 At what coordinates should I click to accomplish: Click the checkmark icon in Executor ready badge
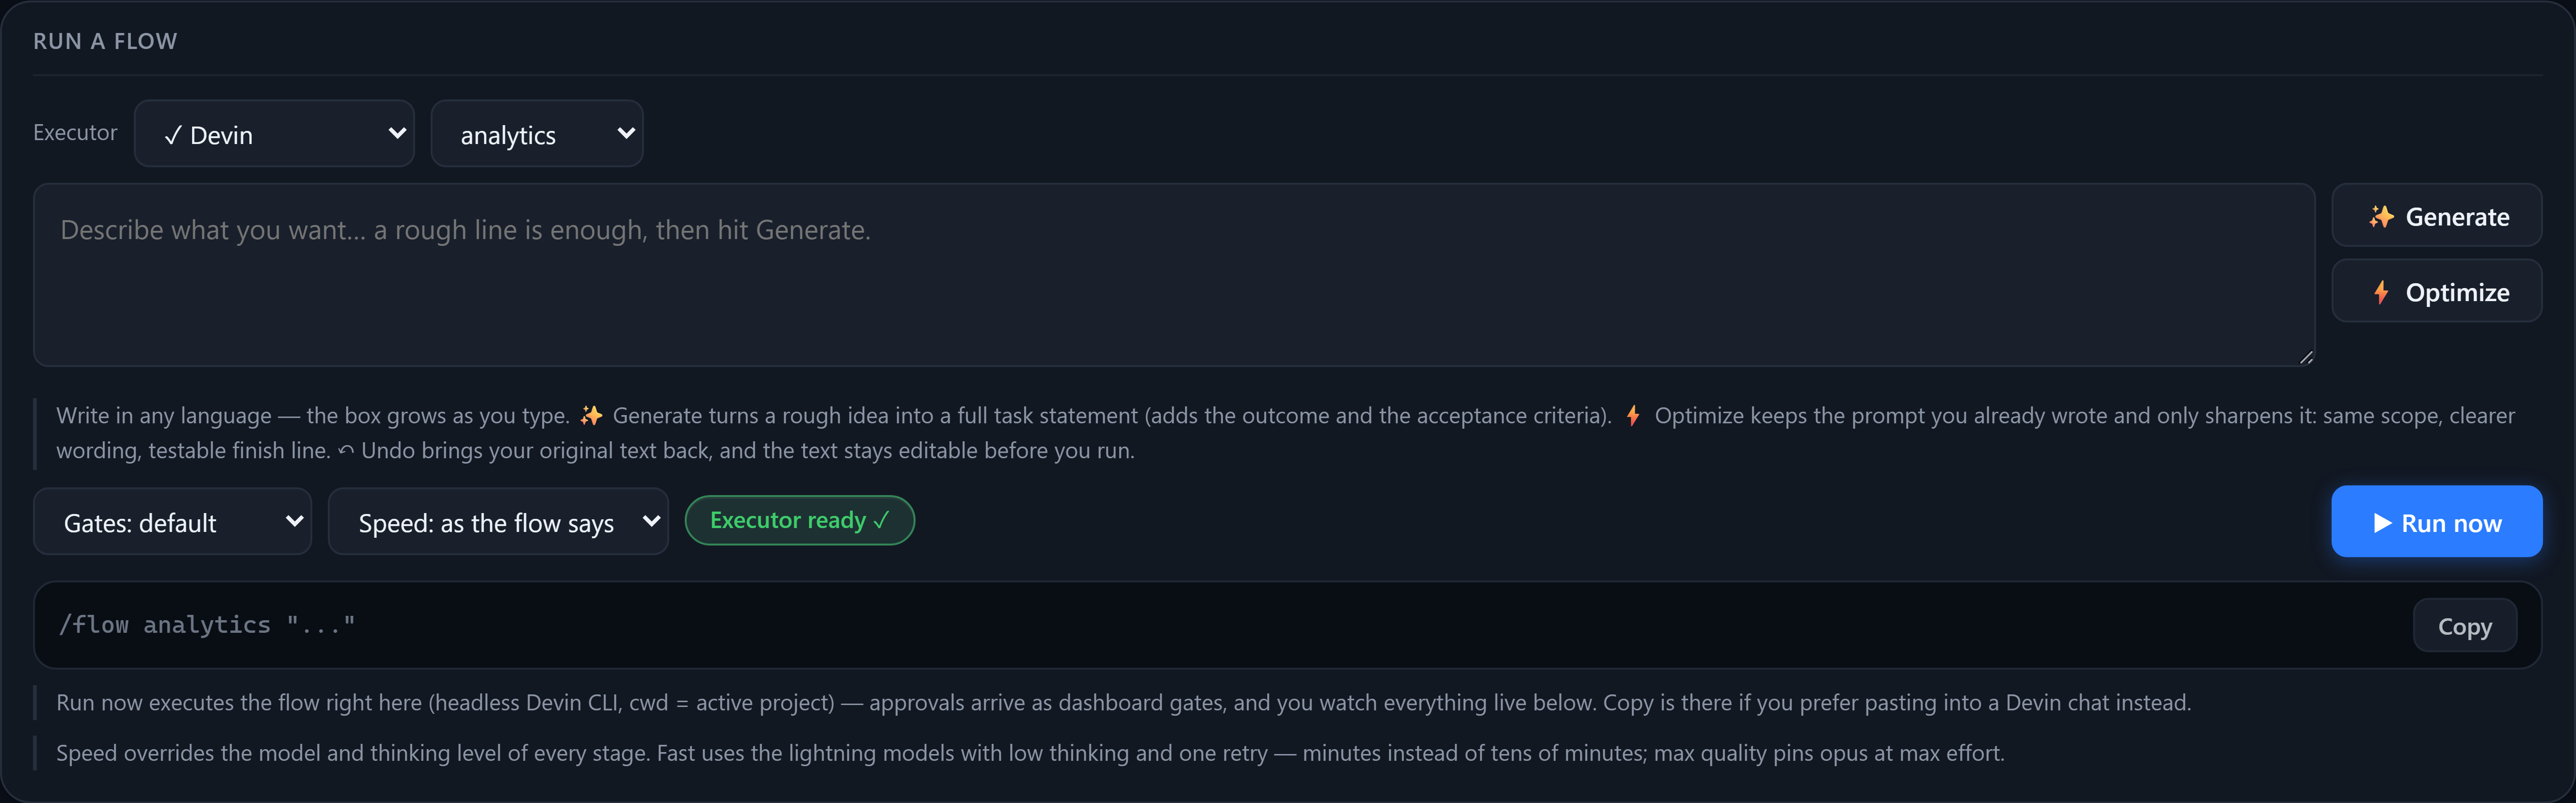[x=881, y=520]
